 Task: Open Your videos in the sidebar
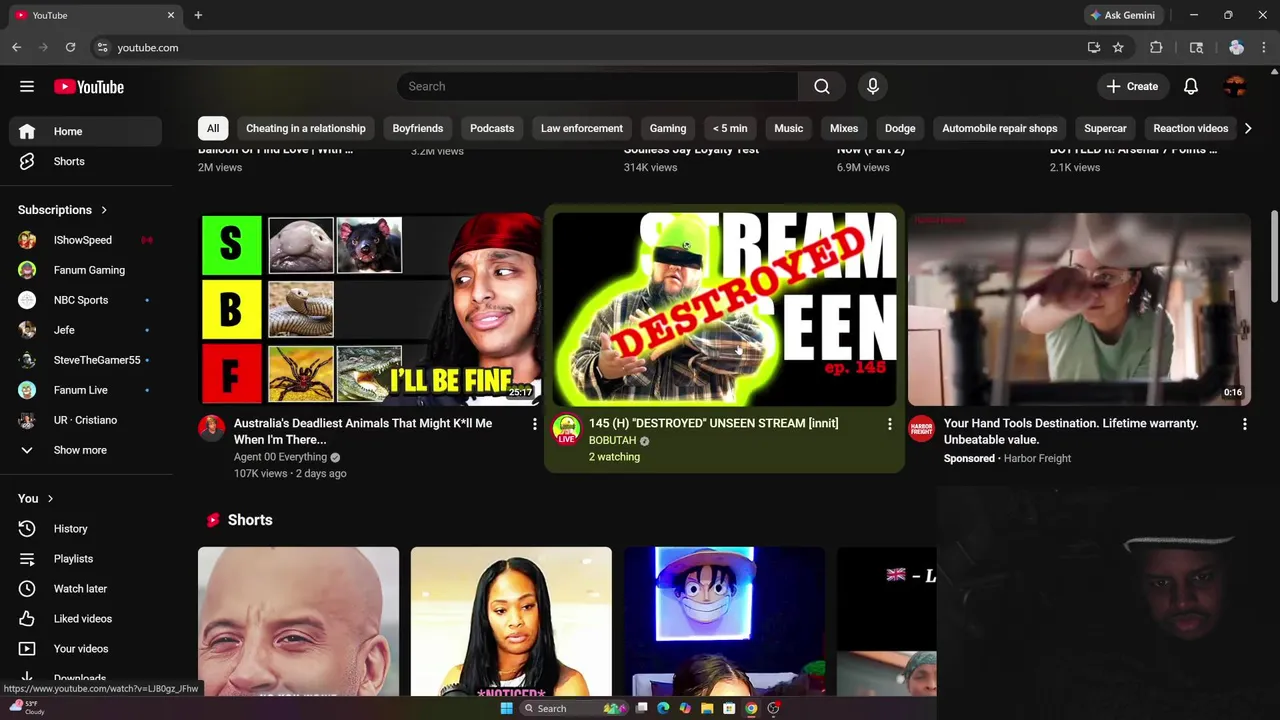(86, 649)
